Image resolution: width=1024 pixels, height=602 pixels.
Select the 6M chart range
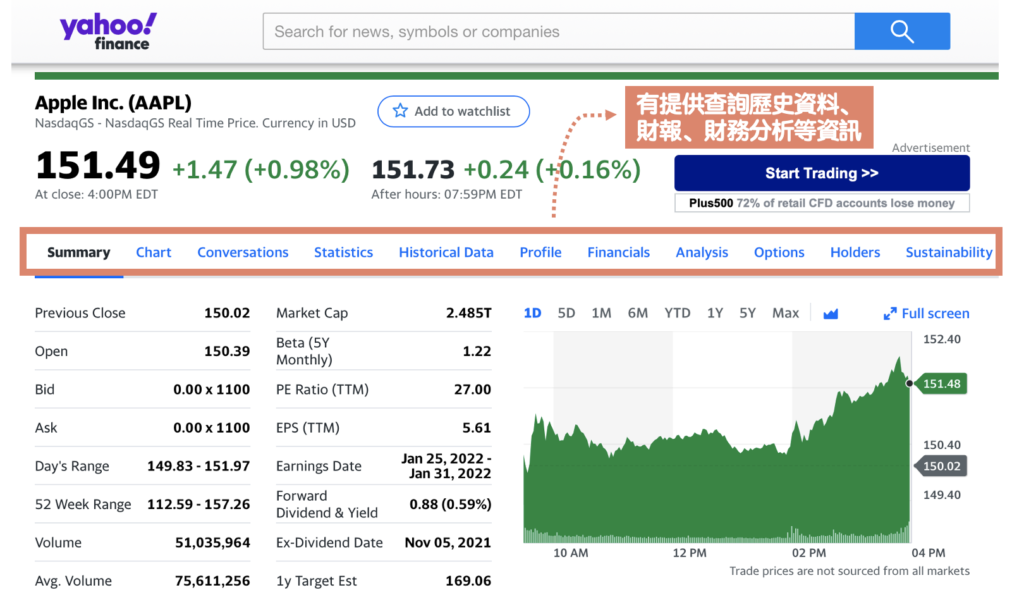tap(637, 313)
